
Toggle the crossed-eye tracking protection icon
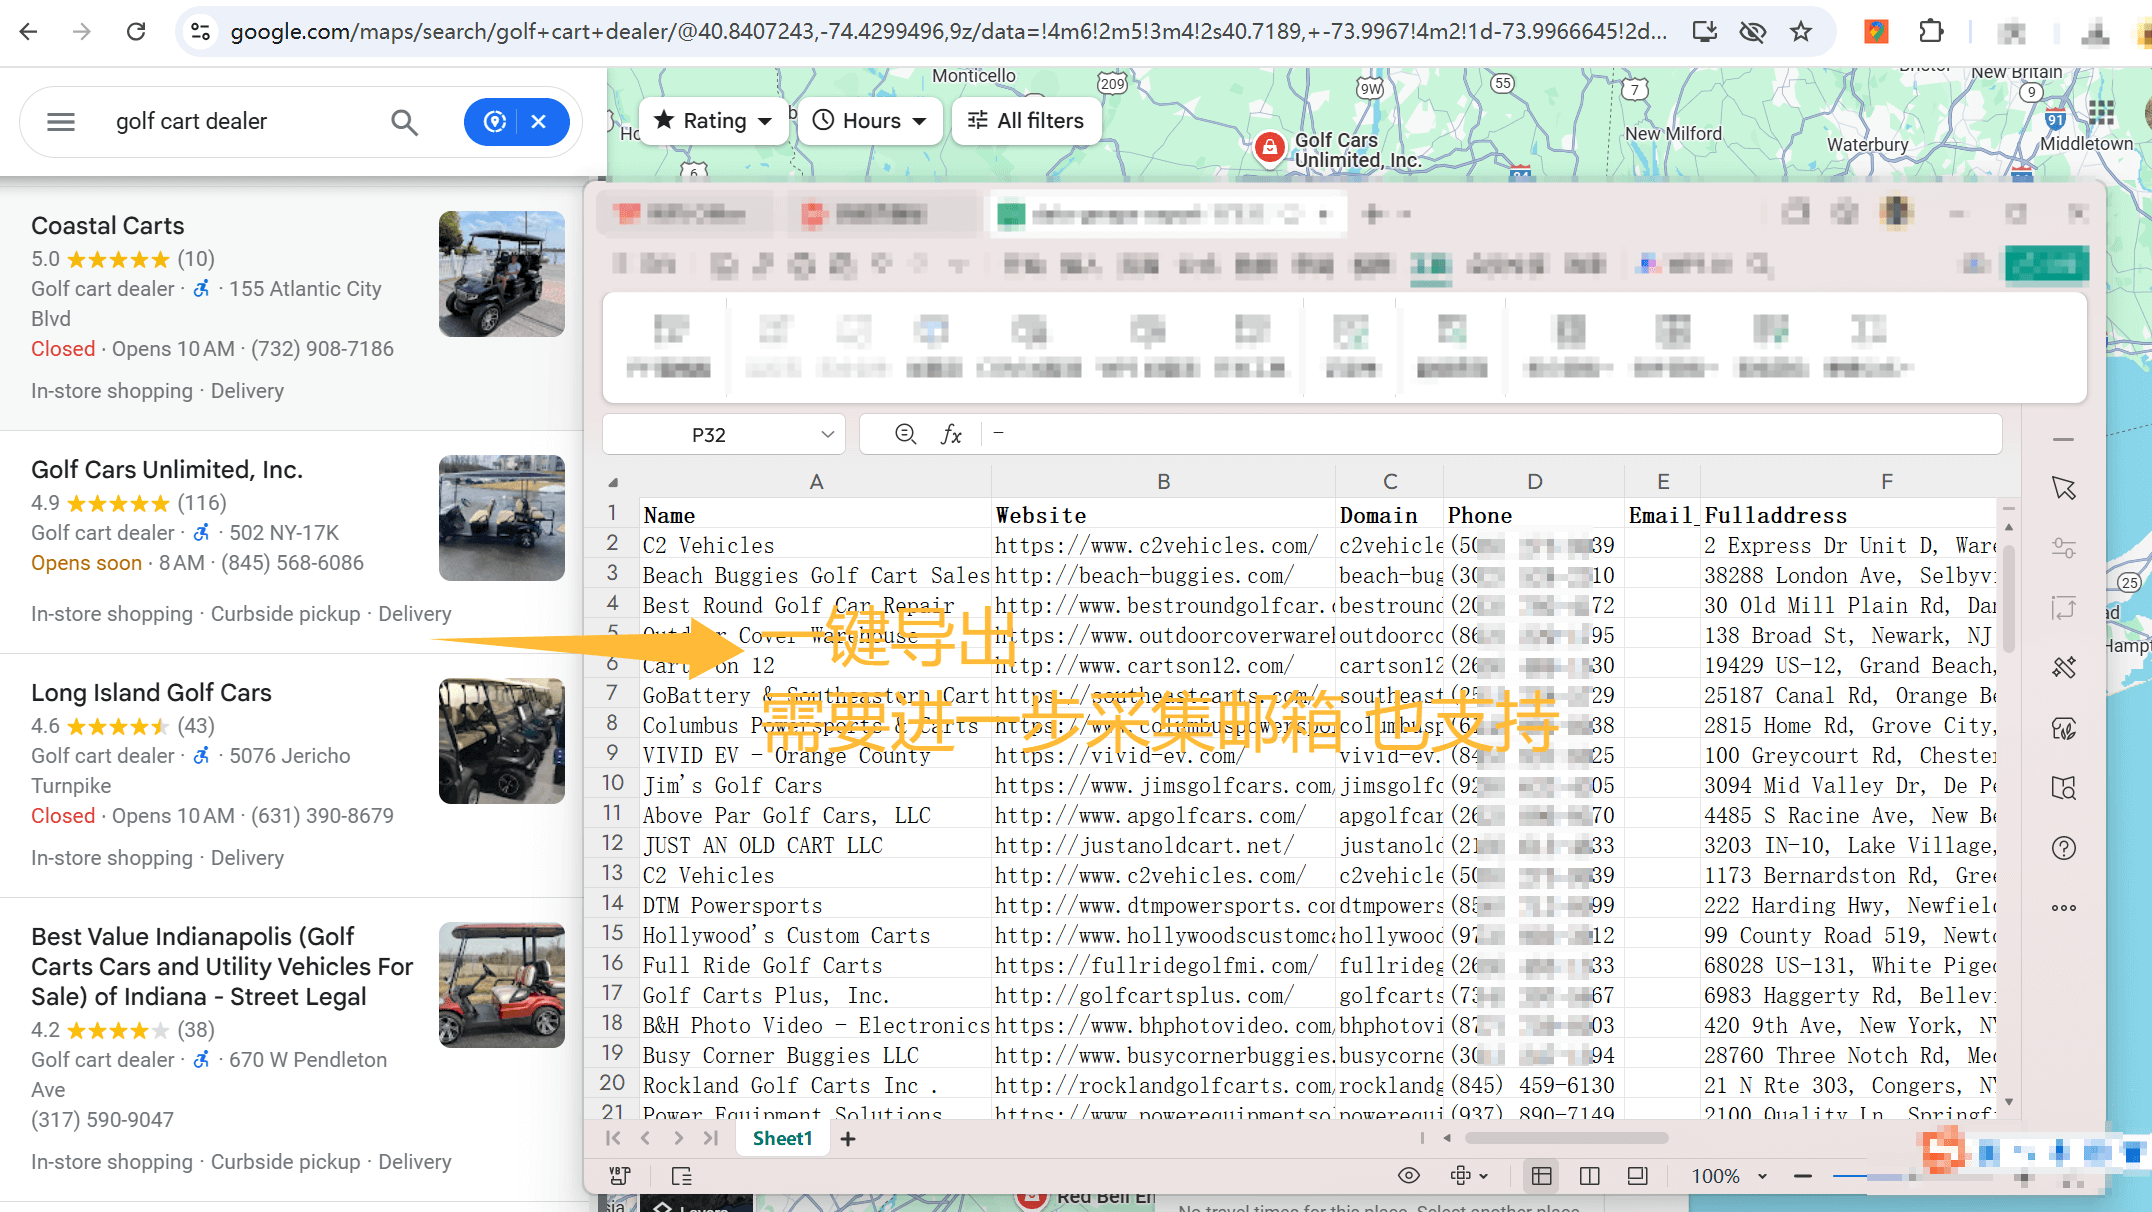(1752, 32)
